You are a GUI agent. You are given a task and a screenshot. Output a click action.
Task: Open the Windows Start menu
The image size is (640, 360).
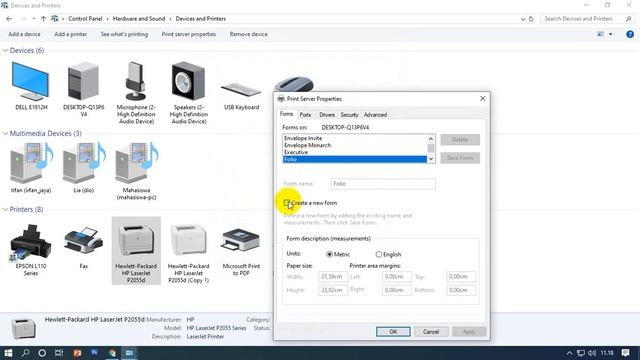(x=8, y=353)
